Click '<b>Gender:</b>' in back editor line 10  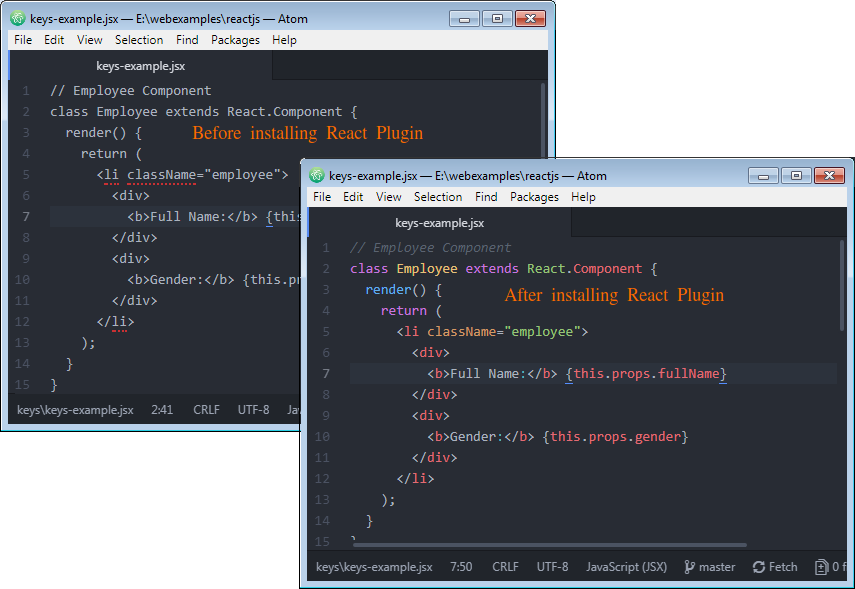180,280
